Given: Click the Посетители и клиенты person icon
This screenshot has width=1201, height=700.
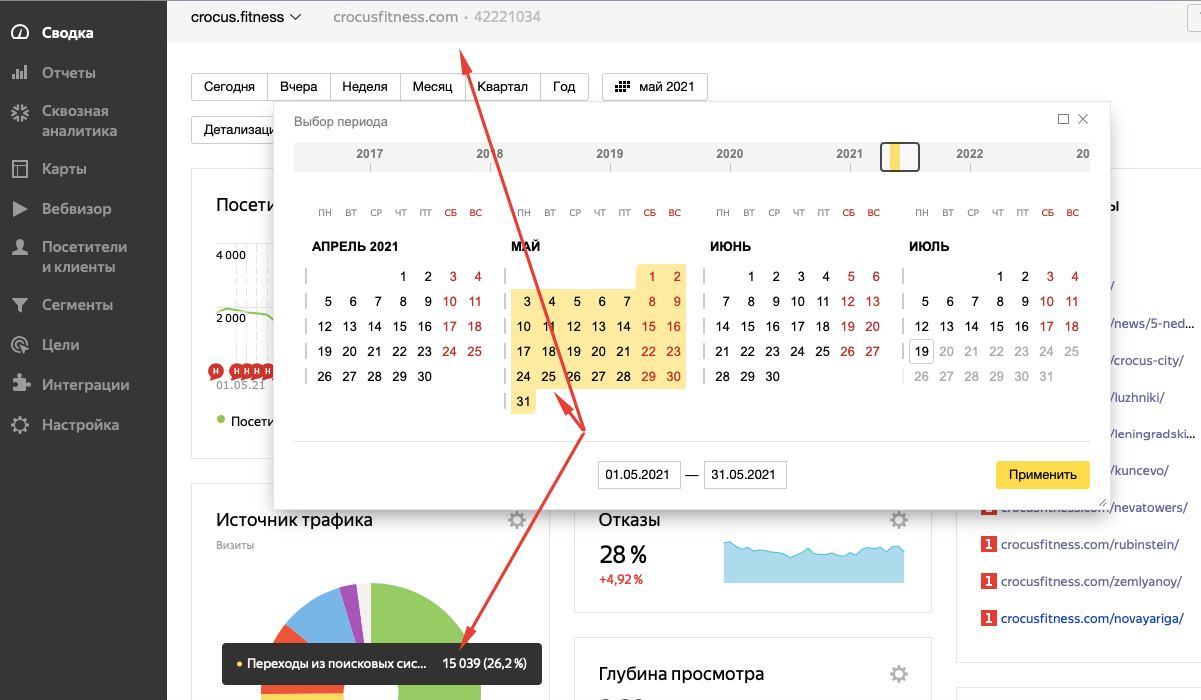Looking at the screenshot, I should [20, 249].
